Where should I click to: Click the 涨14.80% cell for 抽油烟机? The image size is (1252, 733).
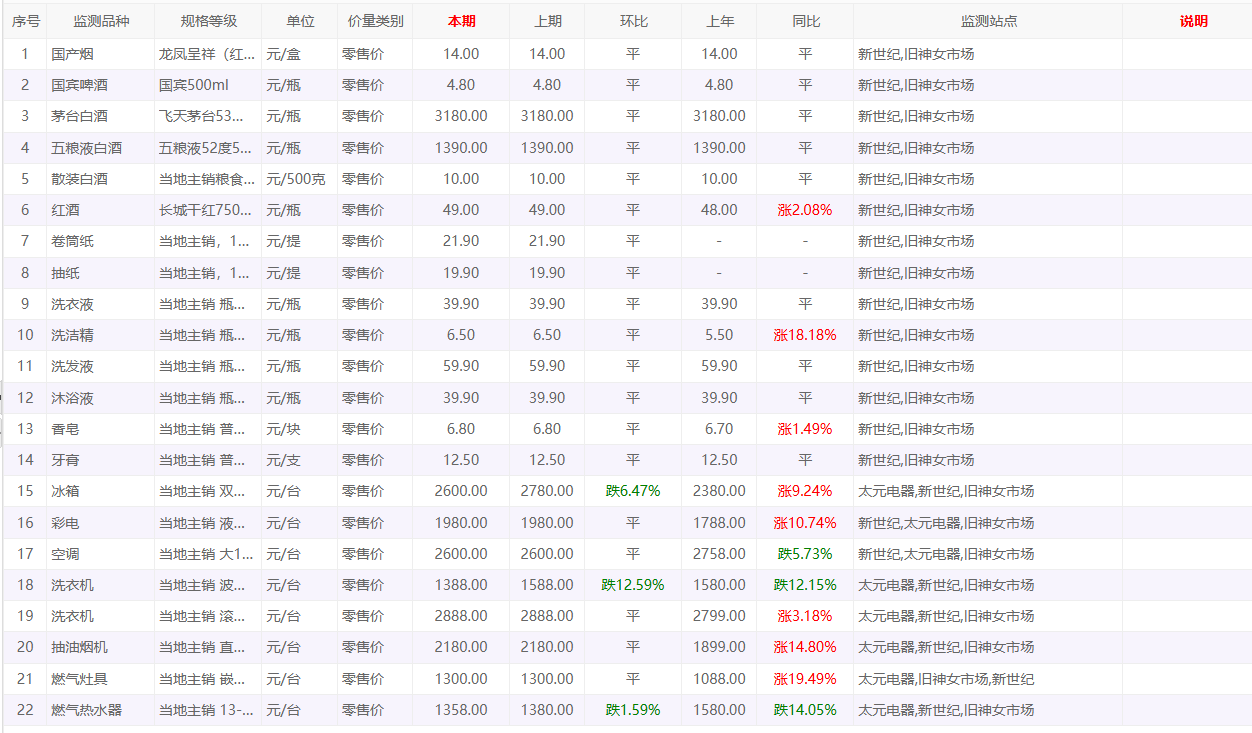point(805,647)
